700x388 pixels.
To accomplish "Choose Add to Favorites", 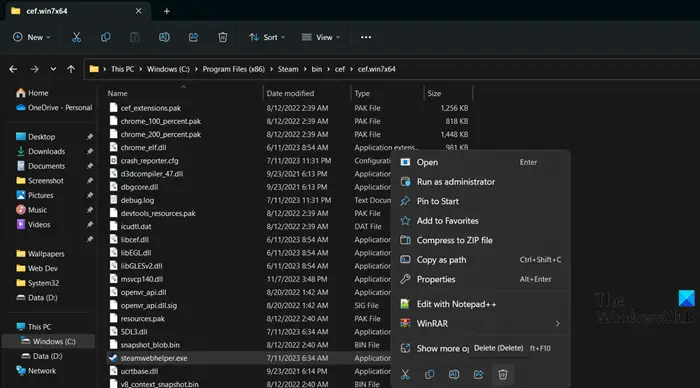I will pos(480,221).
